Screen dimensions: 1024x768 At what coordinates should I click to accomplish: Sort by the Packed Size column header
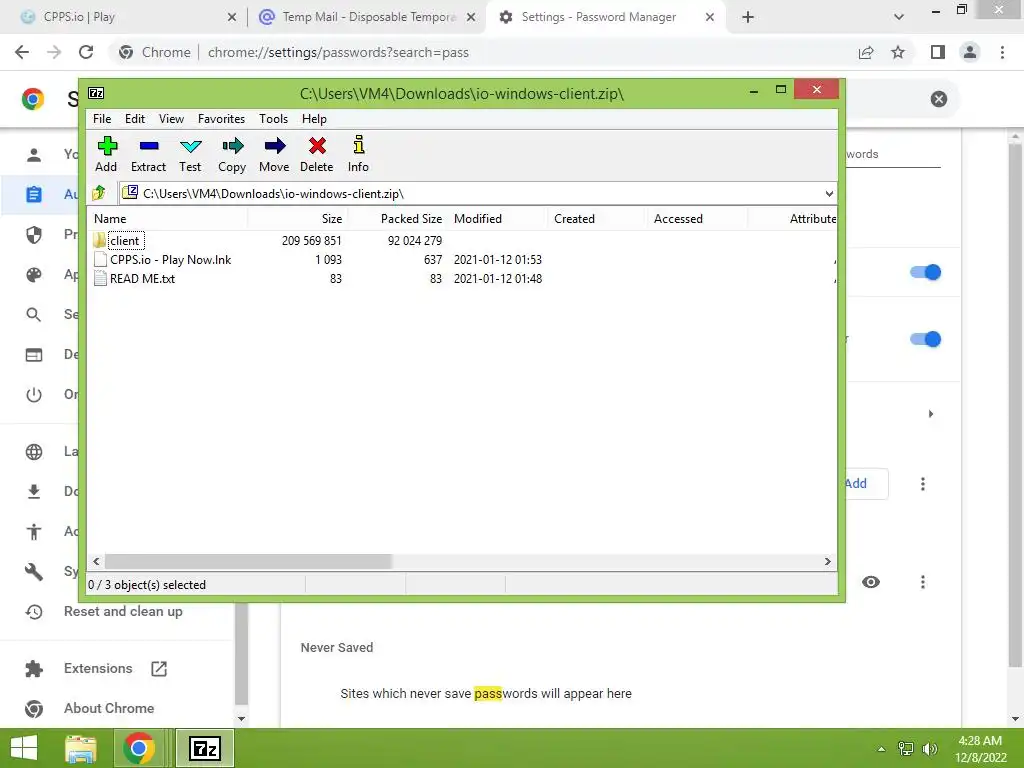pyautogui.click(x=397, y=219)
